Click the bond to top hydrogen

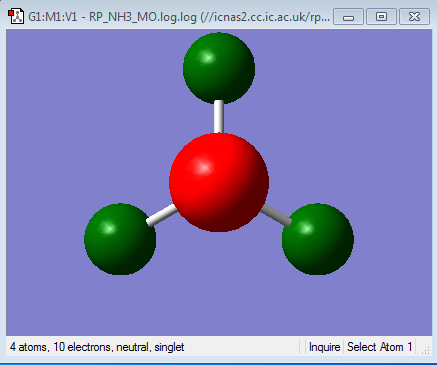point(219,117)
